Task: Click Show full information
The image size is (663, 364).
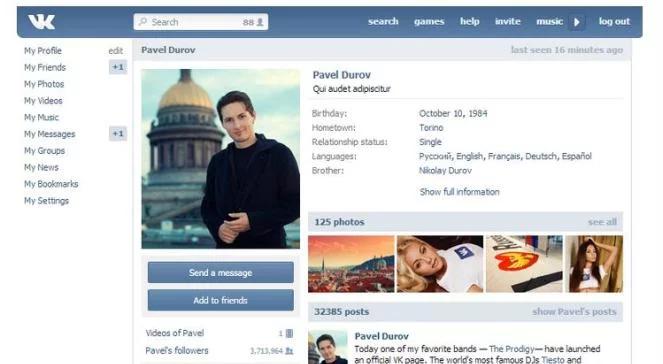Action: click(460, 192)
